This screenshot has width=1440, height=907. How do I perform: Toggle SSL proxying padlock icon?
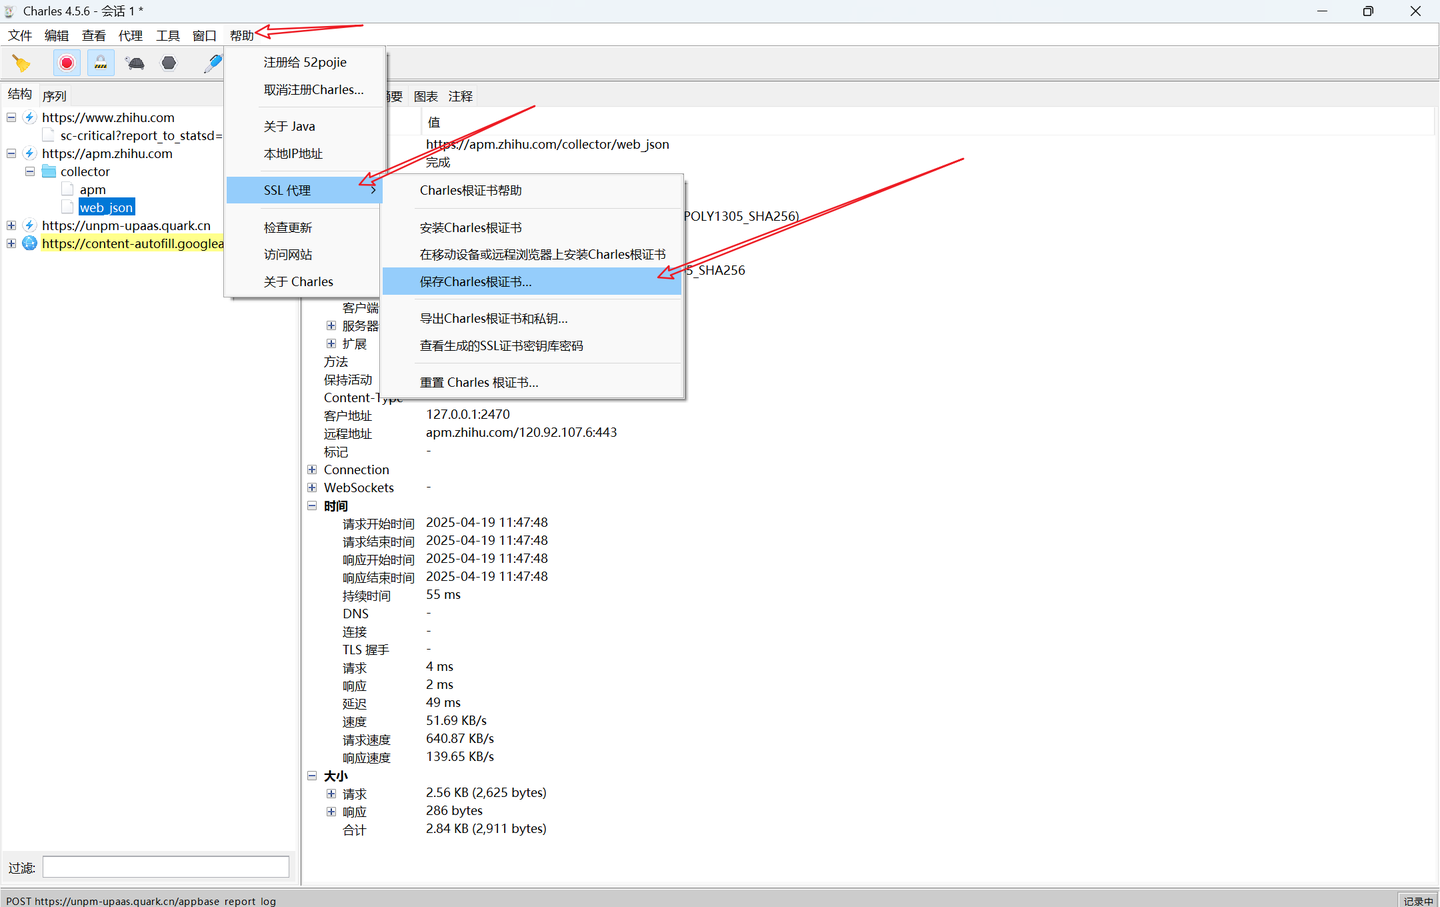click(101, 63)
